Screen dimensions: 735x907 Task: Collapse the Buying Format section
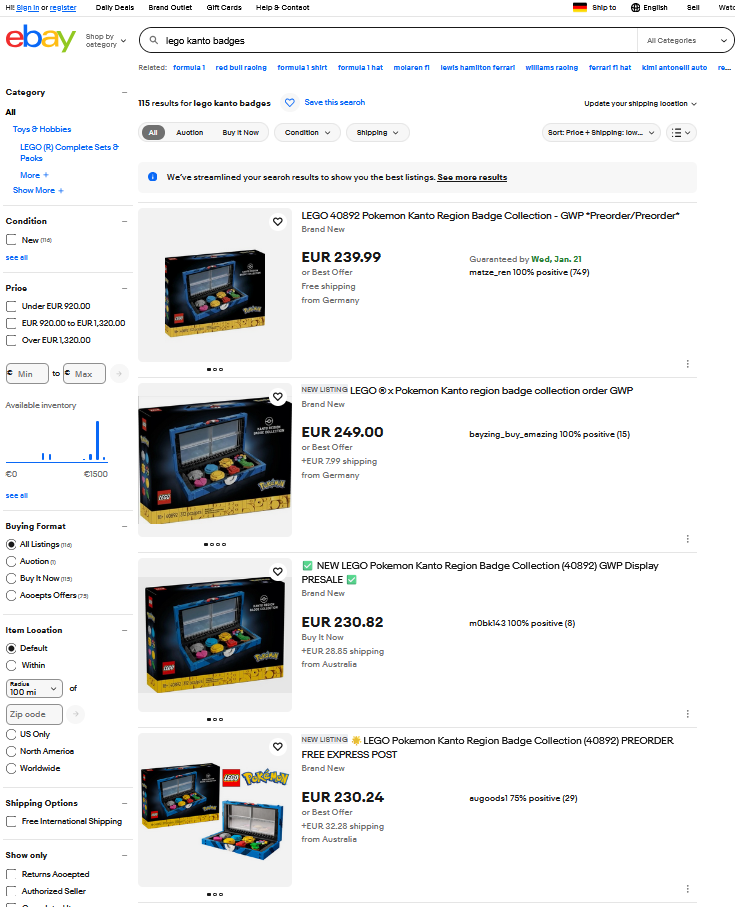click(x=124, y=526)
